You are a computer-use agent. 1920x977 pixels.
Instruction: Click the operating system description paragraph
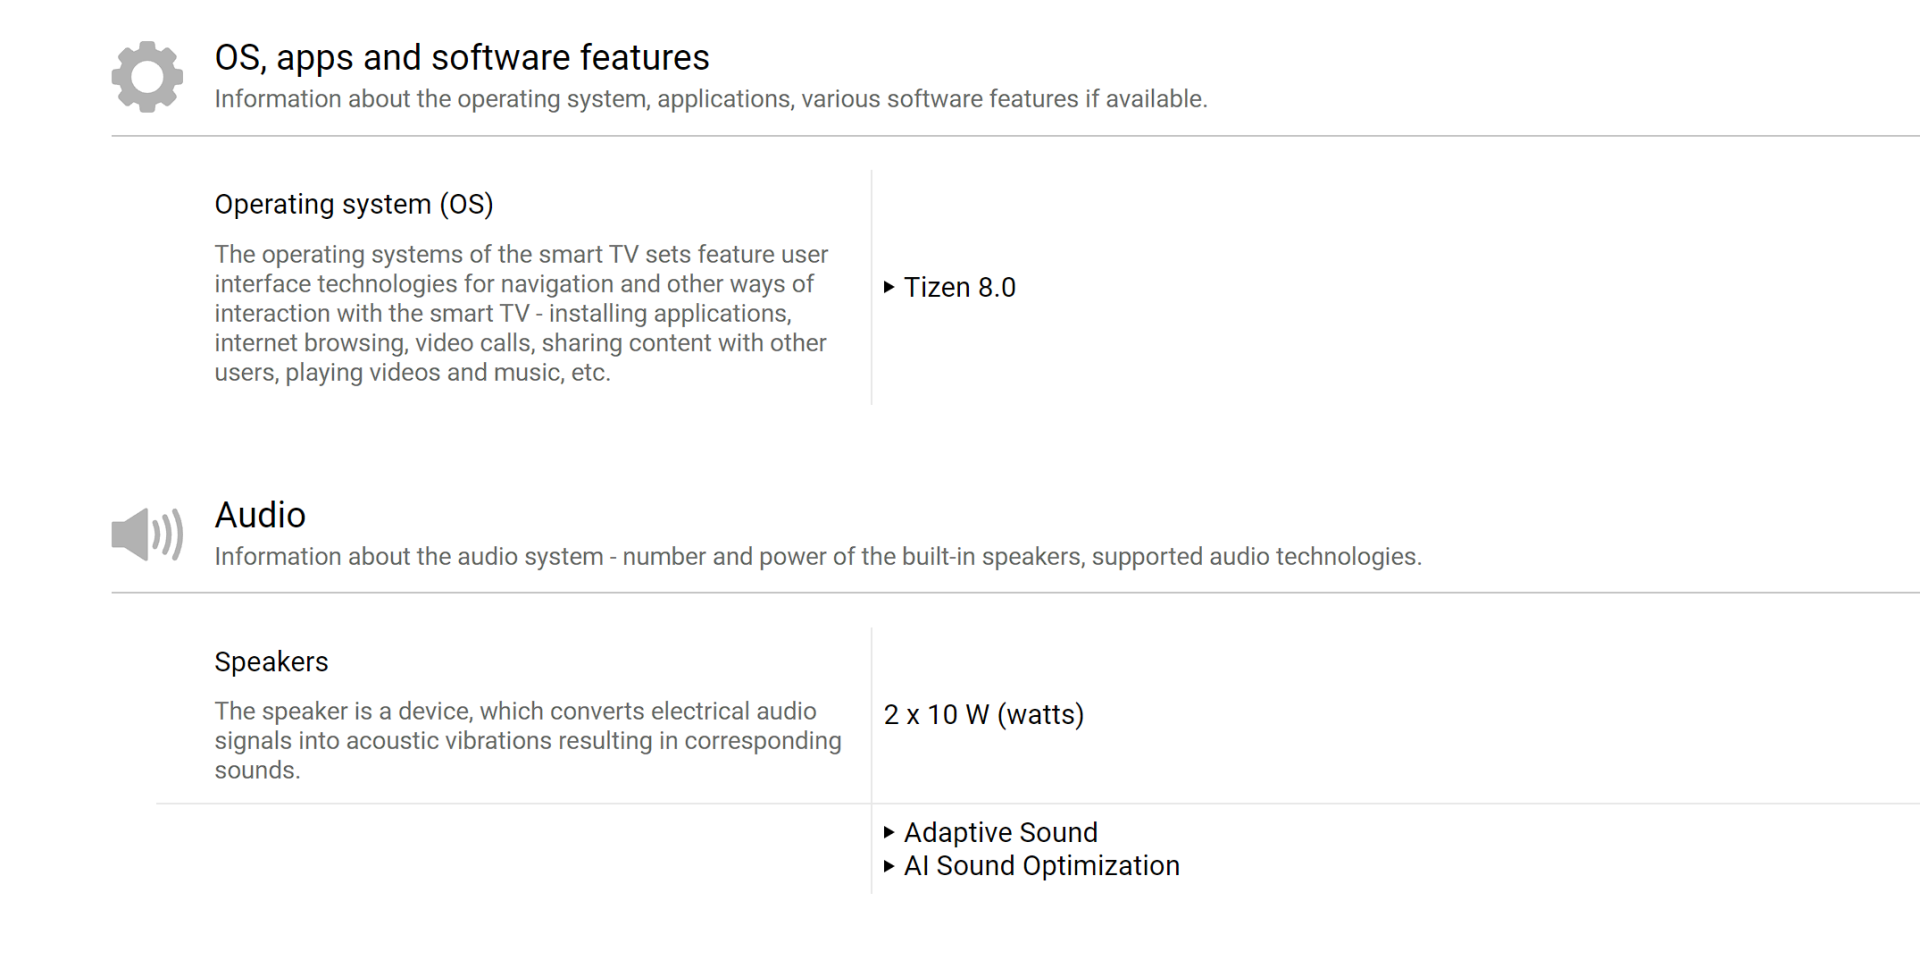pyautogui.click(x=520, y=313)
